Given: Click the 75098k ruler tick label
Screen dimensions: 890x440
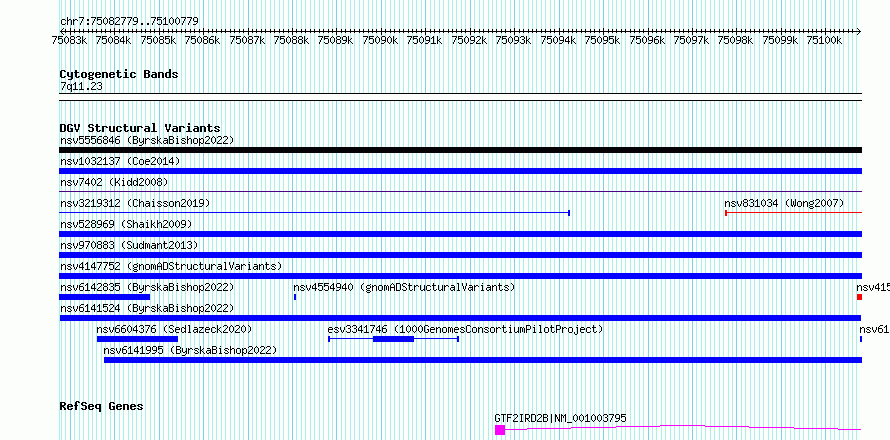Looking at the screenshot, I should [x=736, y=40].
